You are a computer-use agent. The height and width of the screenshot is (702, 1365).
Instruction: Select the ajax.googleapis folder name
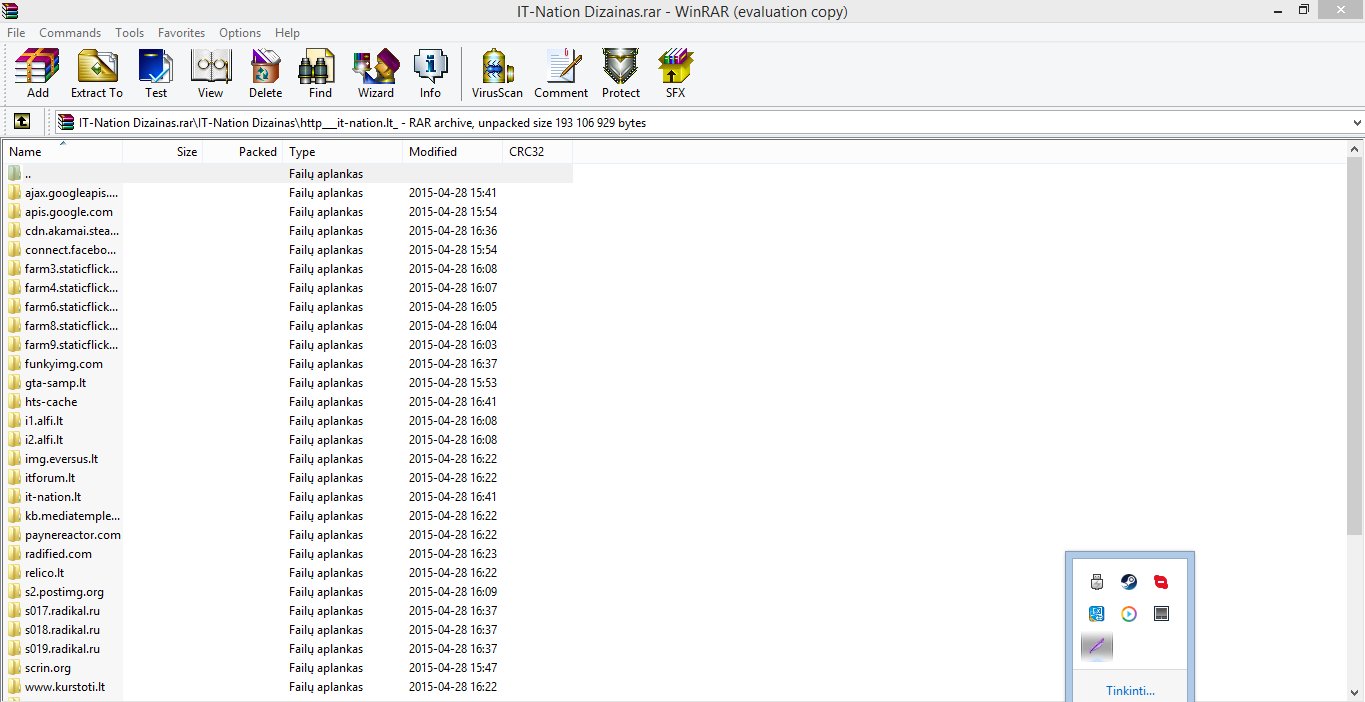[71, 193]
